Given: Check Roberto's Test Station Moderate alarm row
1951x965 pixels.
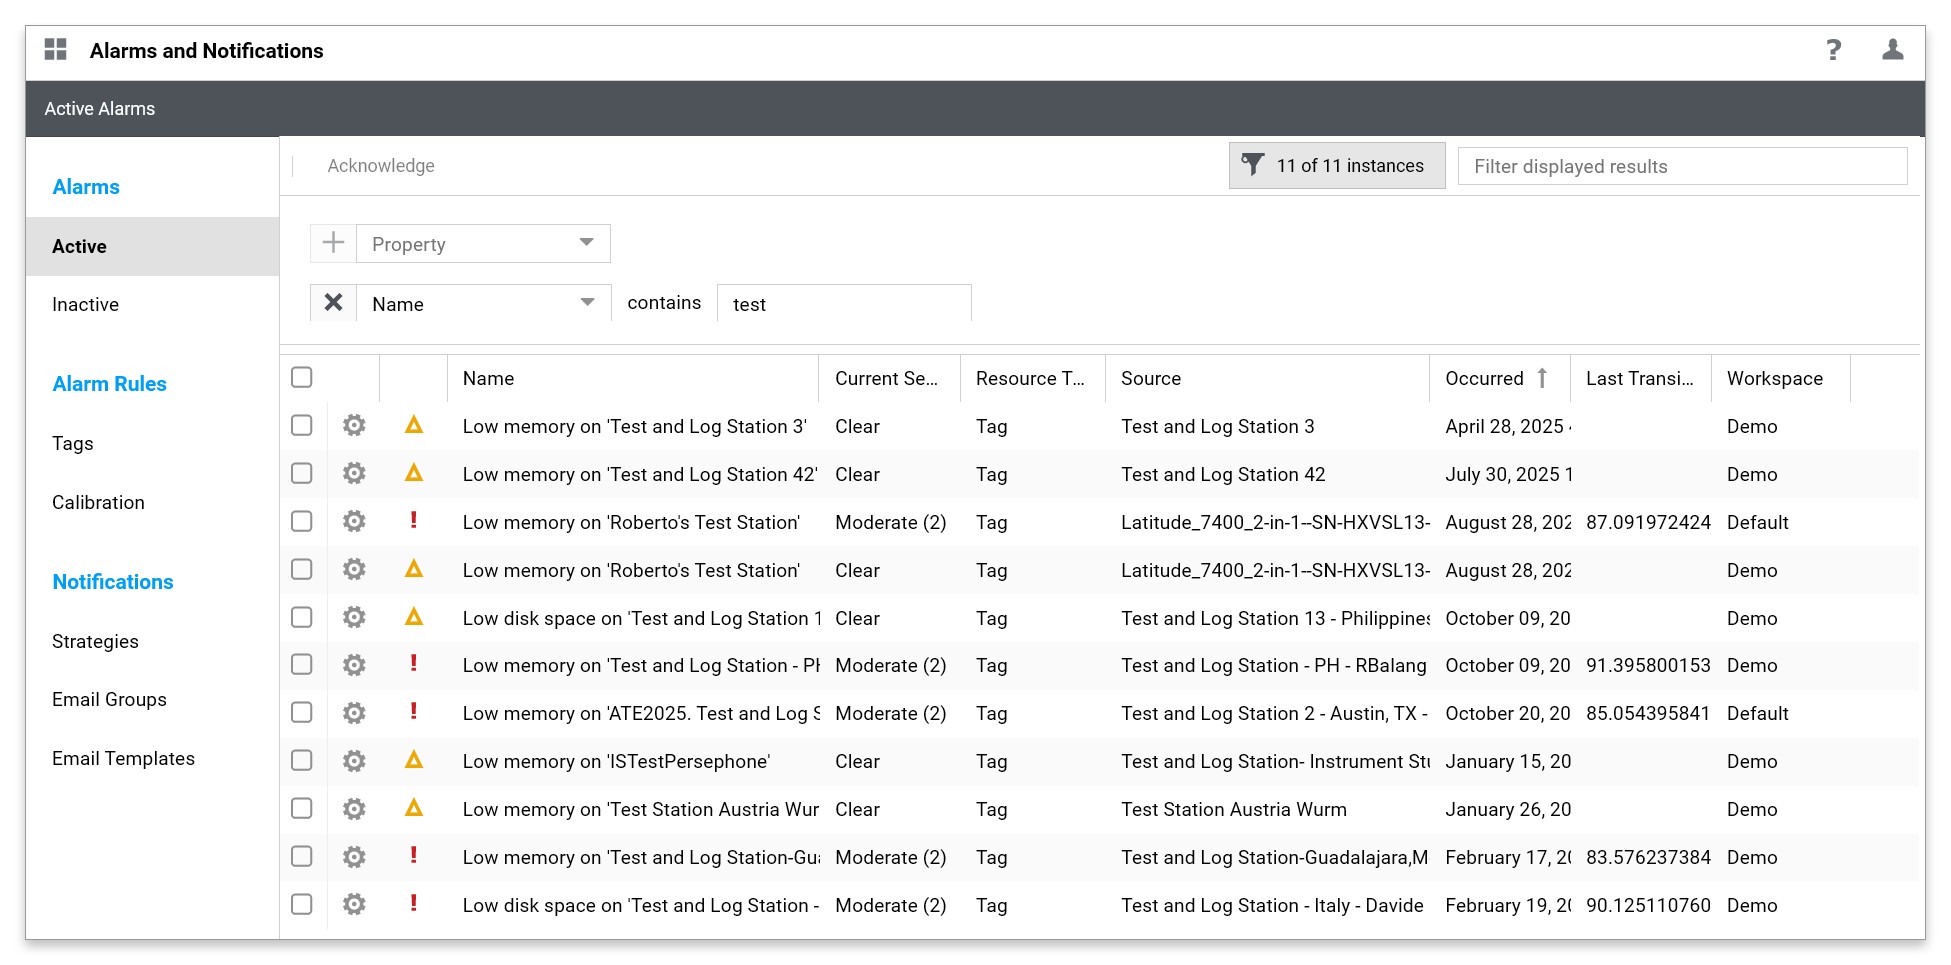Looking at the screenshot, I should coord(302,521).
